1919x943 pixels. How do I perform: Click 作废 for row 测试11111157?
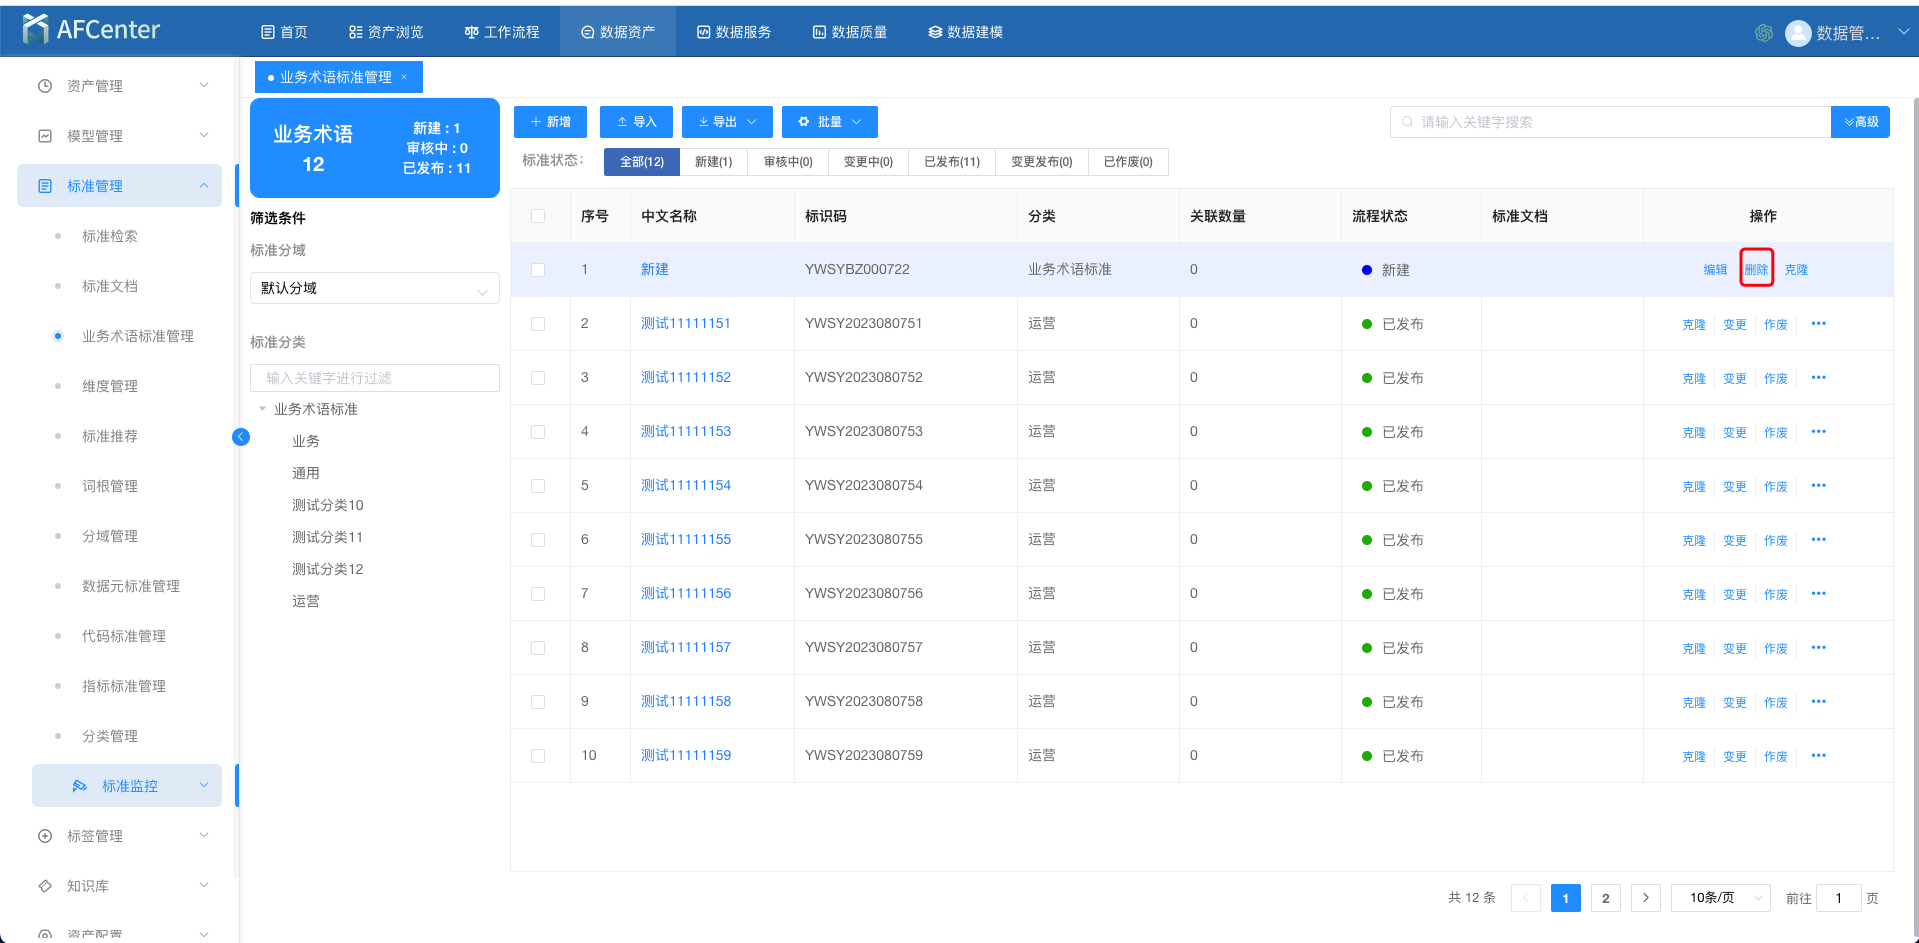[1776, 648]
